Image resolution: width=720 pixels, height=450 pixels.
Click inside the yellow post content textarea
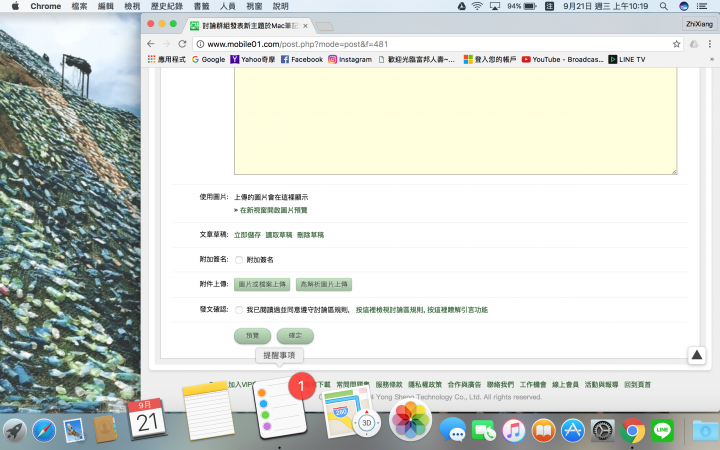pos(456,120)
